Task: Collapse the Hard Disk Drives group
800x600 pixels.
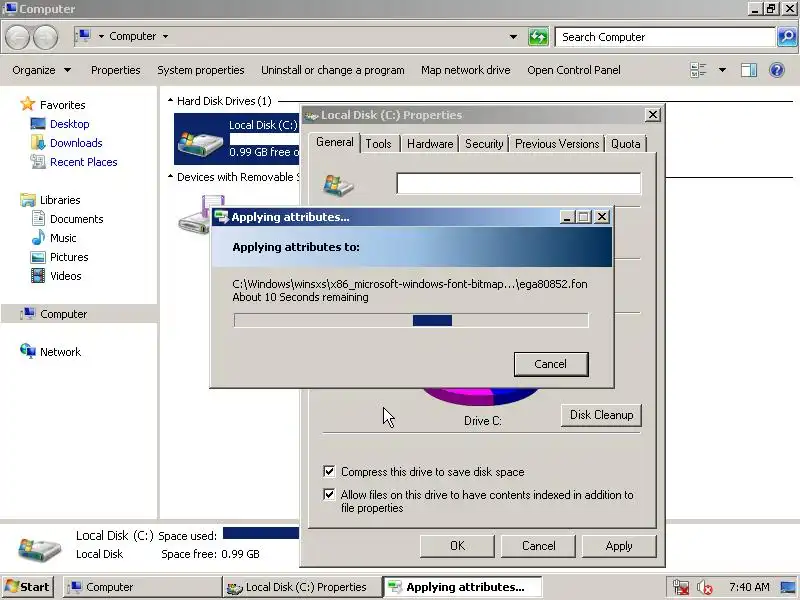Action: coord(170,101)
